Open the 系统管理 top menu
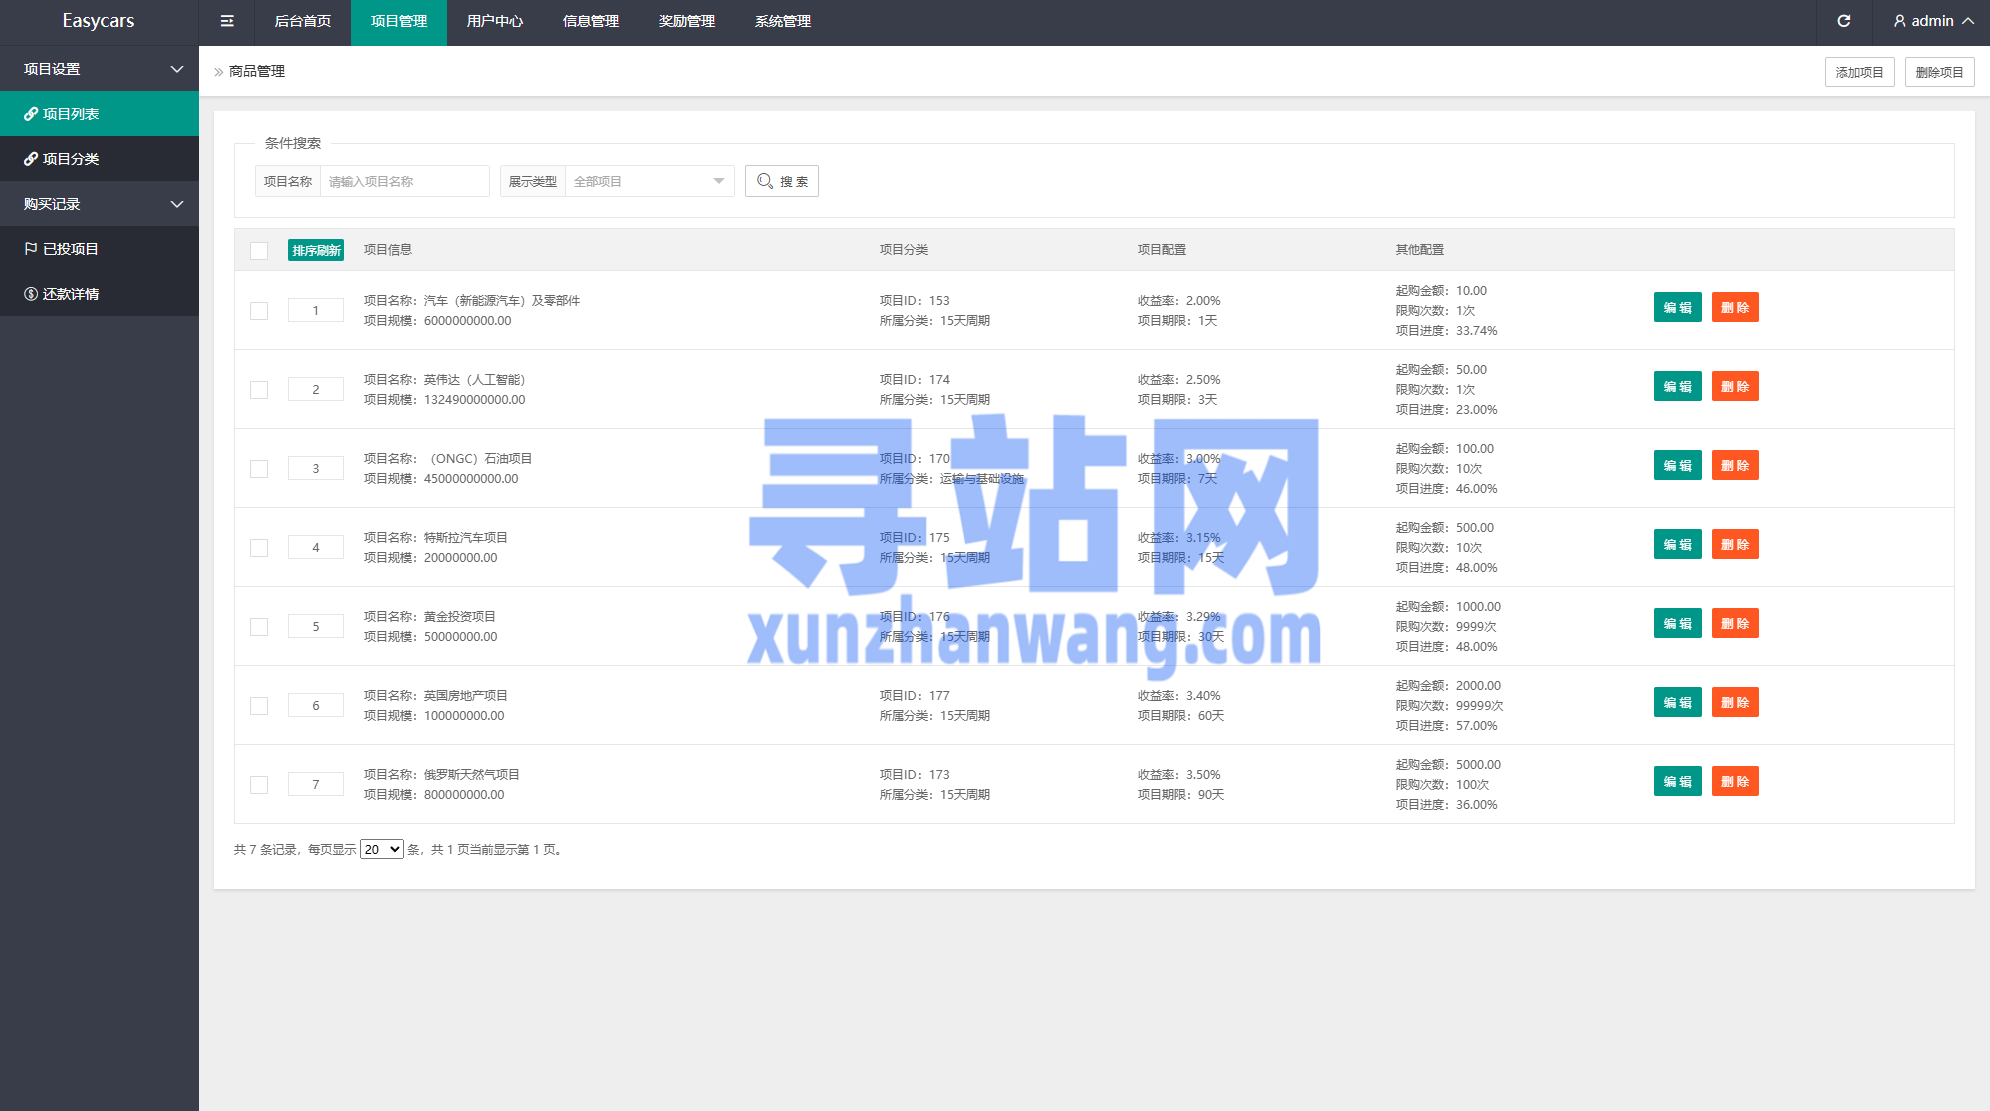 [782, 21]
